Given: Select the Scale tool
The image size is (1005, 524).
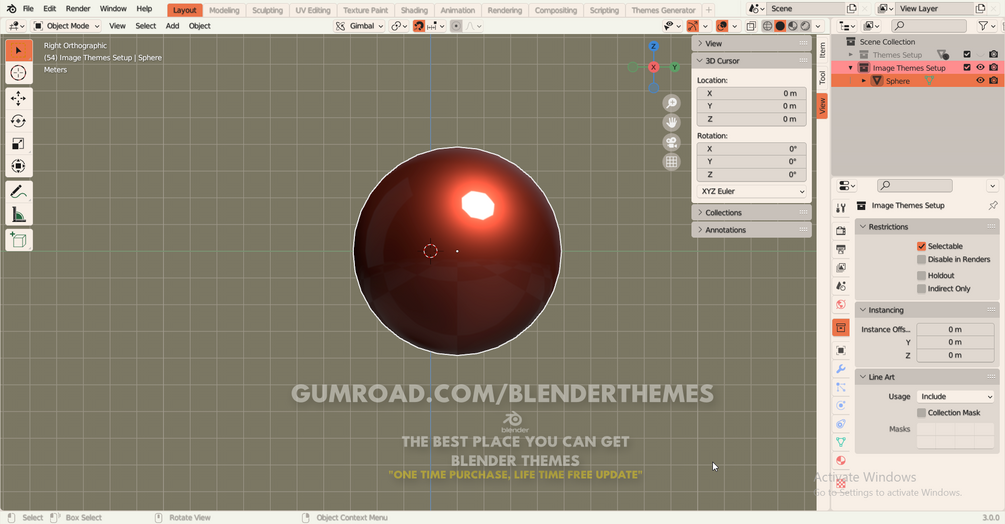Looking at the screenshot, I should [x=19, y=143].
